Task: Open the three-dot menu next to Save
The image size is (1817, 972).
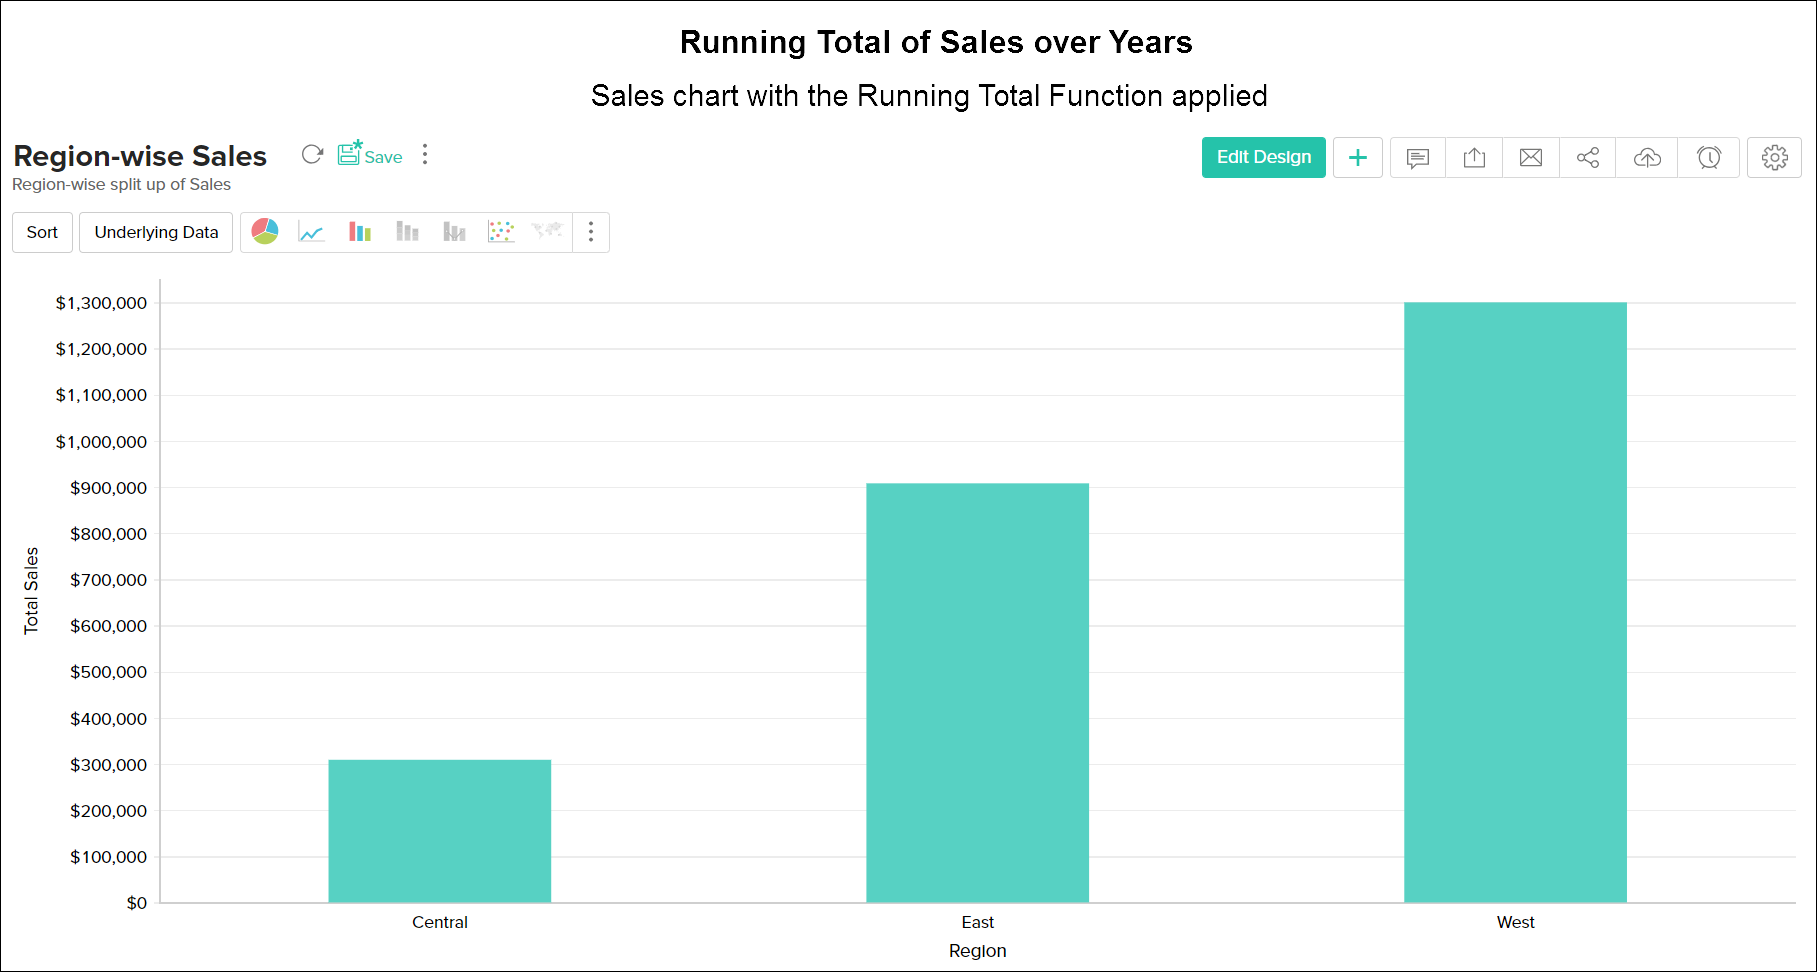Action: (x=425, y=155)
